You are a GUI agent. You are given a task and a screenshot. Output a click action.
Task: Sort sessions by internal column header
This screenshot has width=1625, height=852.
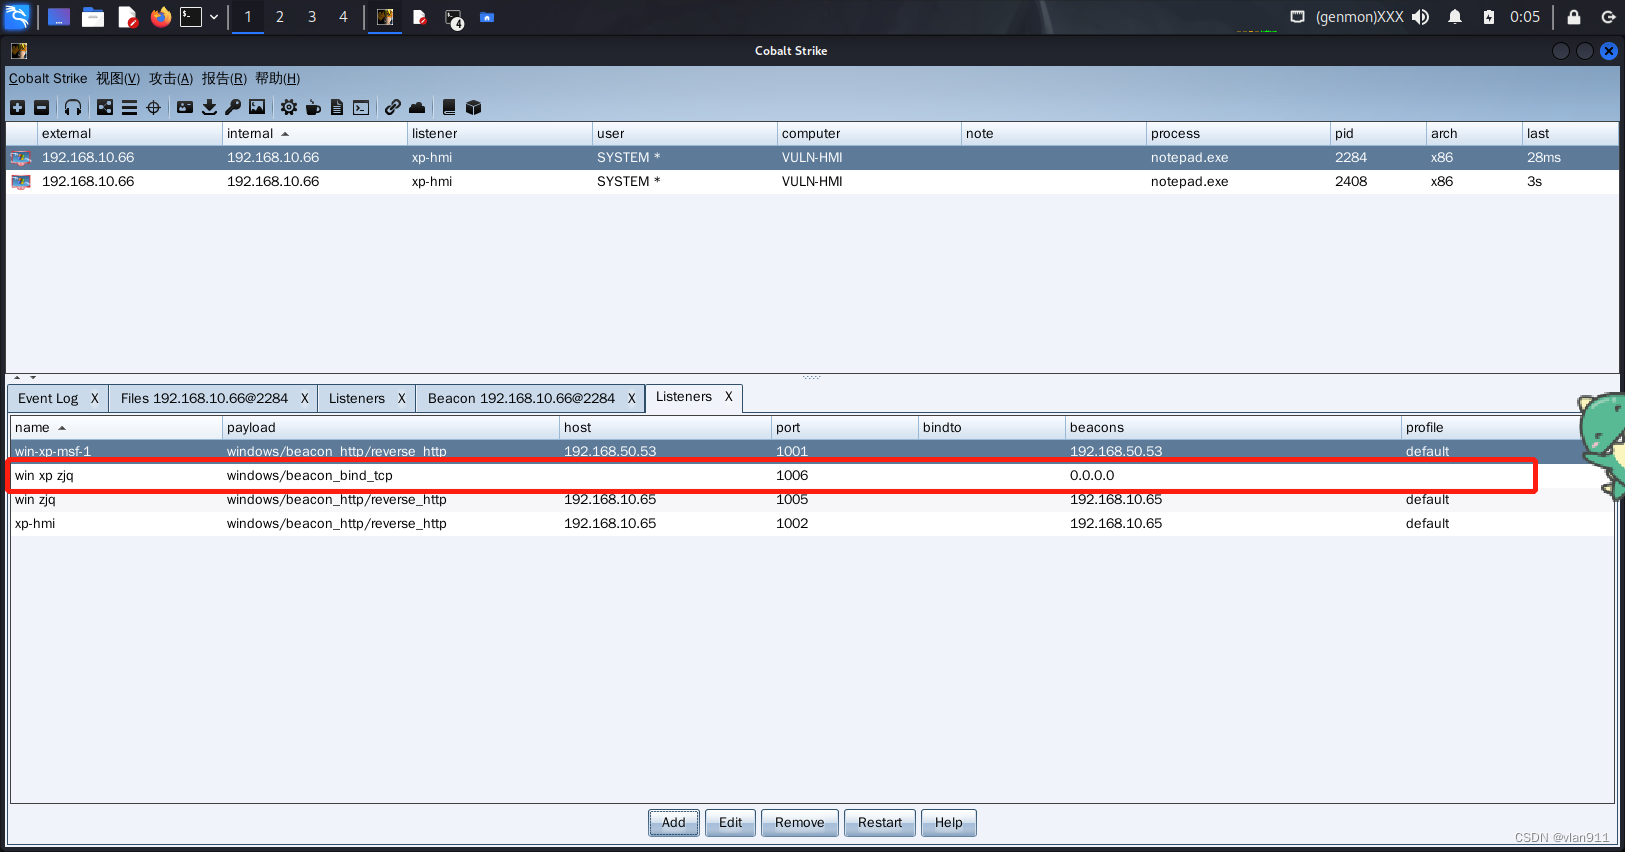(x=315, y=134)
